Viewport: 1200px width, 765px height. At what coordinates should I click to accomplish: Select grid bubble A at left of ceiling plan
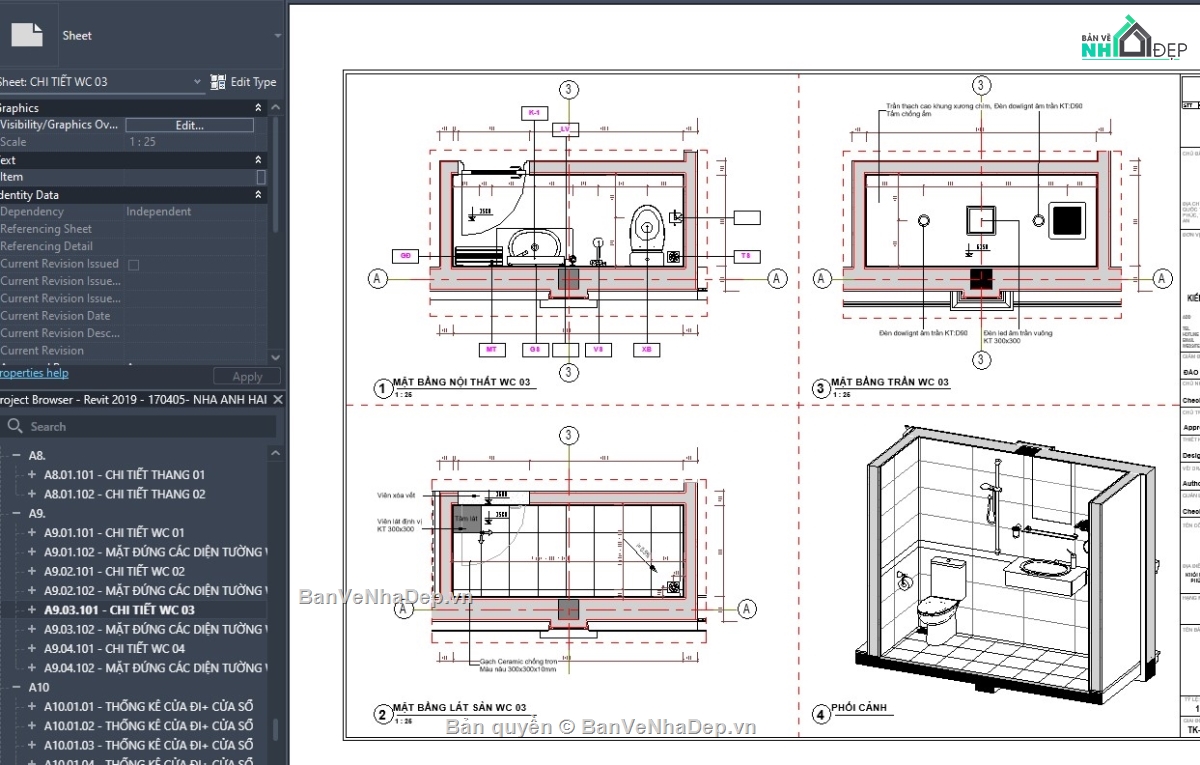coord(823,277)
